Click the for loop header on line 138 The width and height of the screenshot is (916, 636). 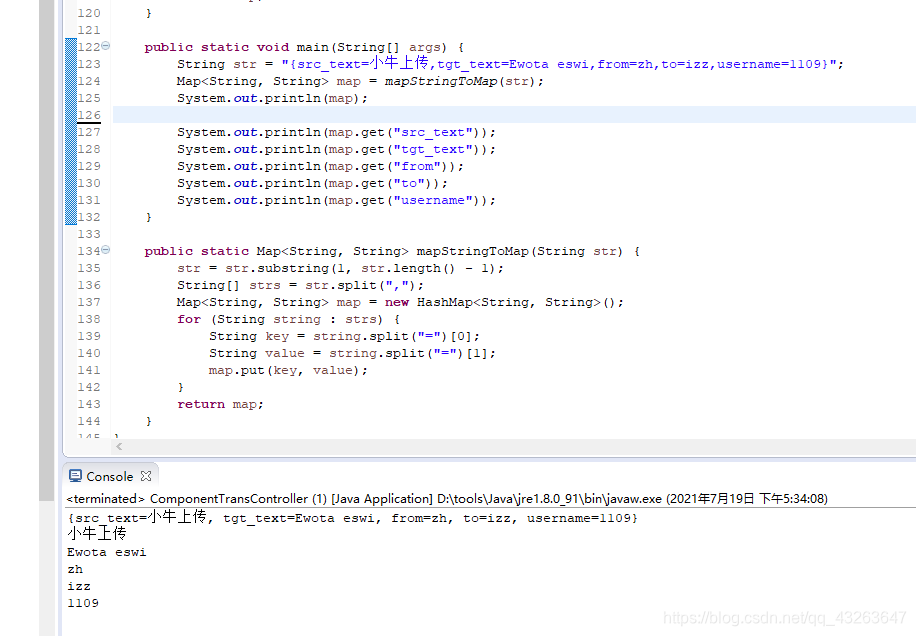tap(289, 319)
